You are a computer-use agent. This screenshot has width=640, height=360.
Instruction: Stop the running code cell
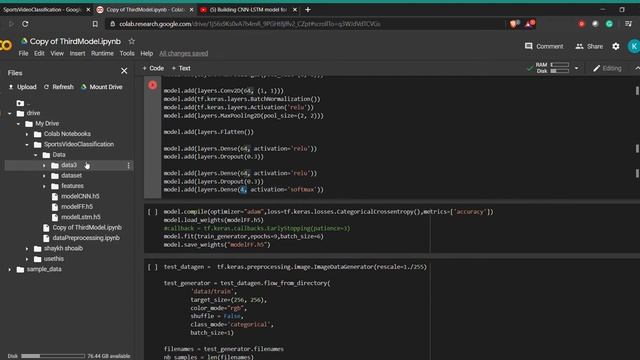153,85
